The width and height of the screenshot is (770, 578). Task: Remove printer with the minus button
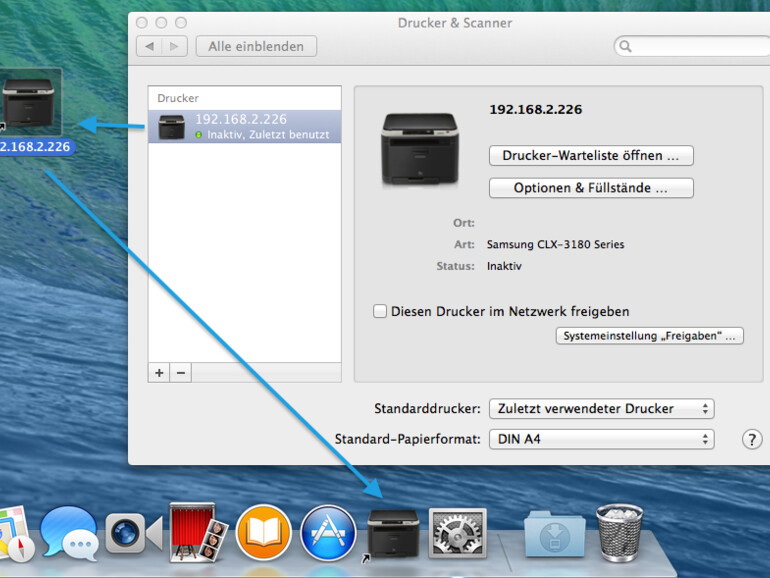181,373
